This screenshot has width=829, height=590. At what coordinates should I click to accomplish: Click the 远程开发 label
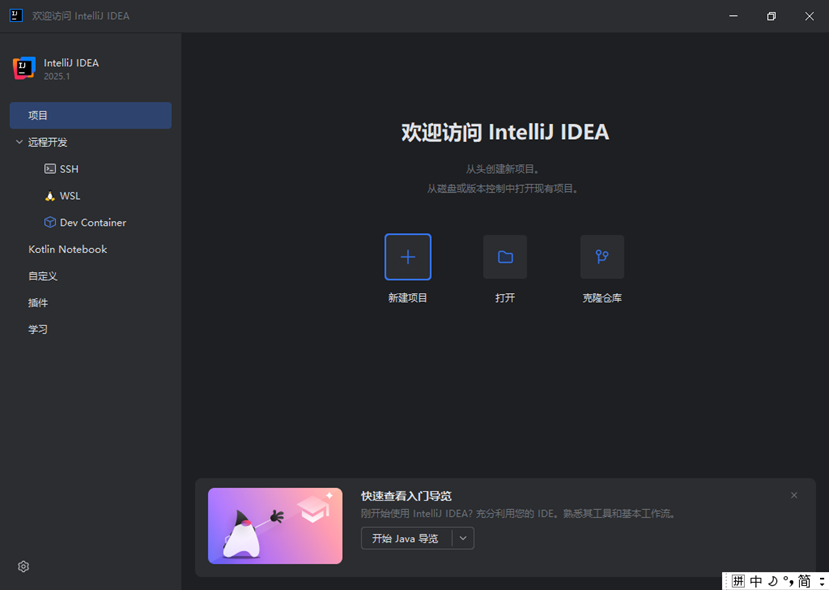[48, 142]
